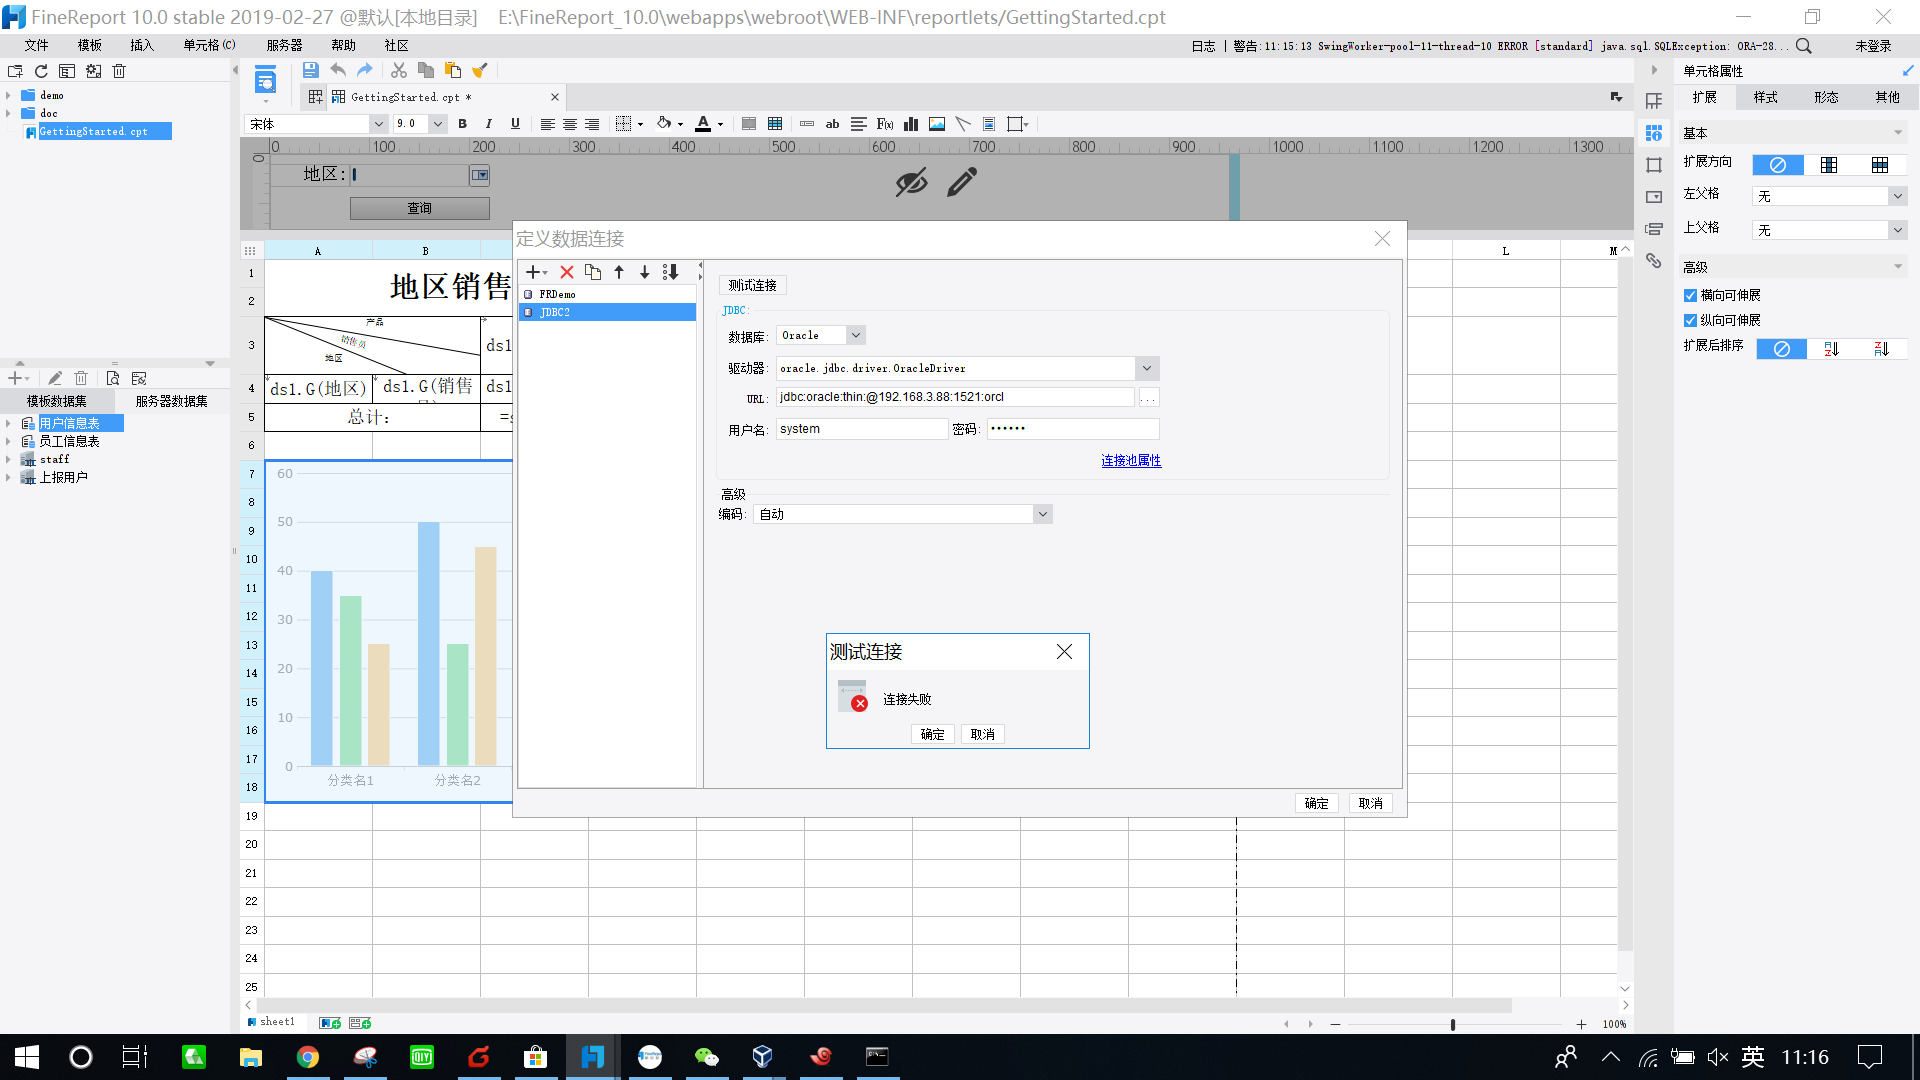Select ascending A-Z sort after expand
The width and height of the screenshot is (1920, 1080).
point(1831,349)
